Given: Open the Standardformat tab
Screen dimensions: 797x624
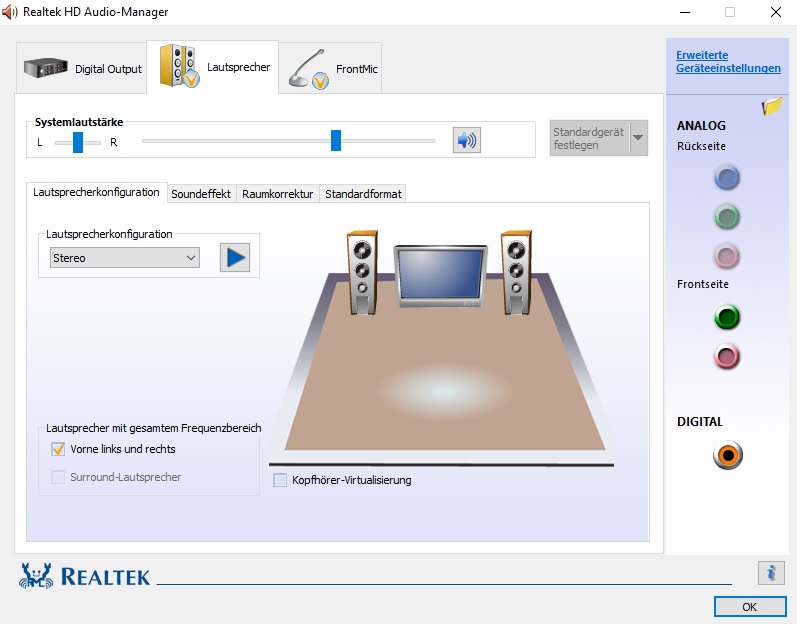Looking at the screenshot, I should [x=363, y=194].
